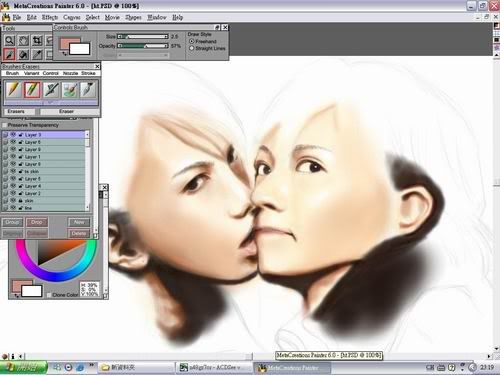
Task: Click the layer icon beside Layer 1
Action: coord(5,157)
